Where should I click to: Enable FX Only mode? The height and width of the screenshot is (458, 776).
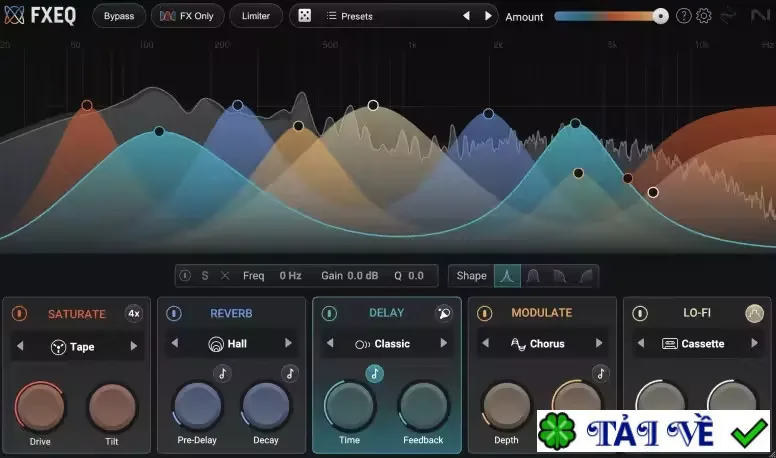pyautogui.click(x=187, y=16)
